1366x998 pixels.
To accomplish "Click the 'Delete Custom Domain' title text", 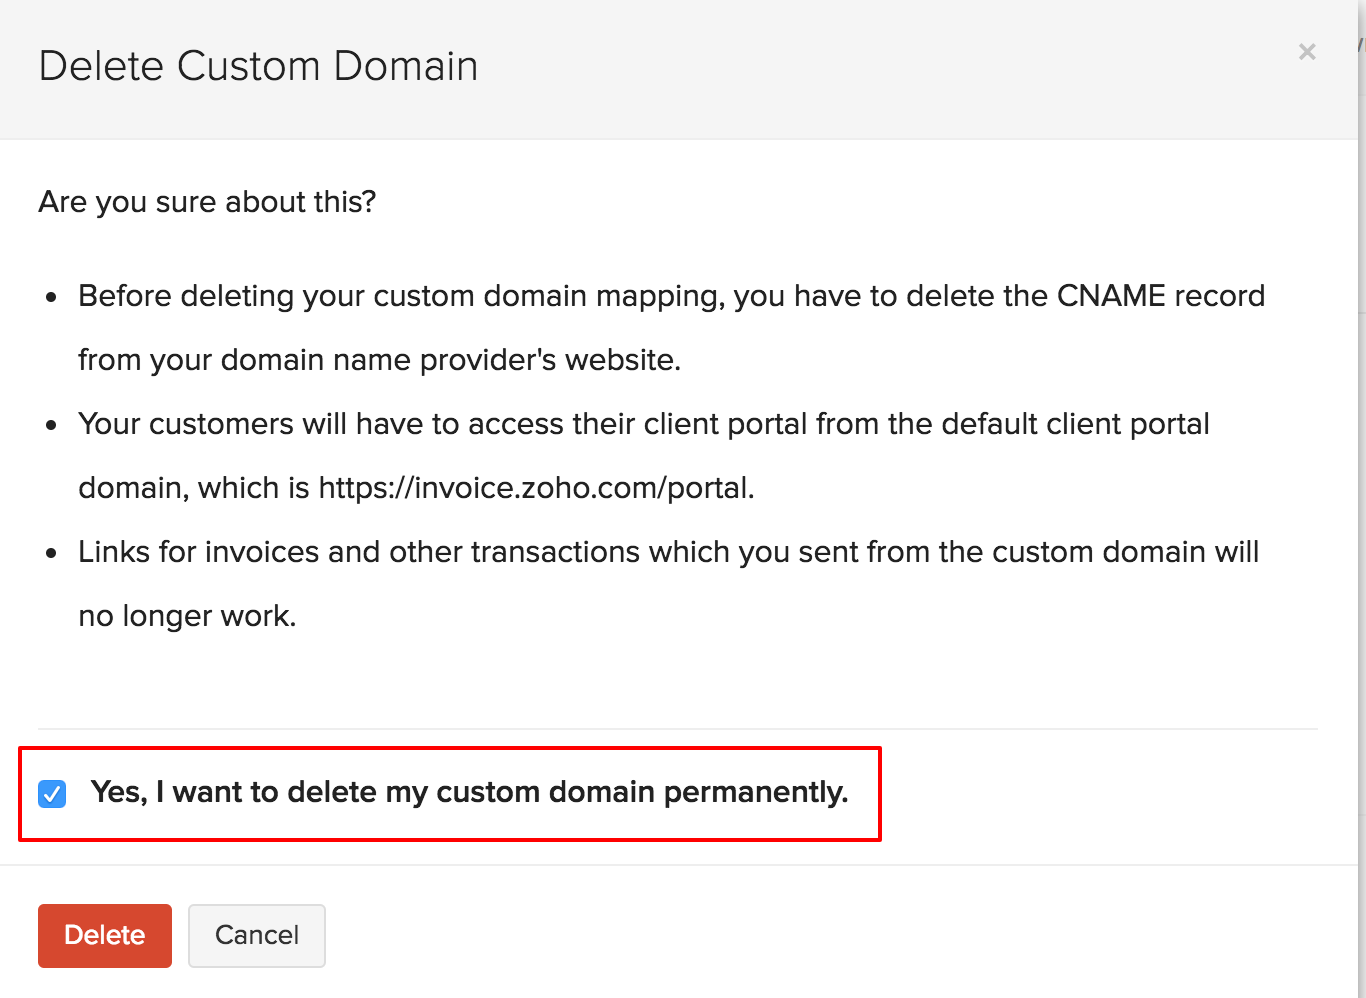I will click(x=258, y=66).
